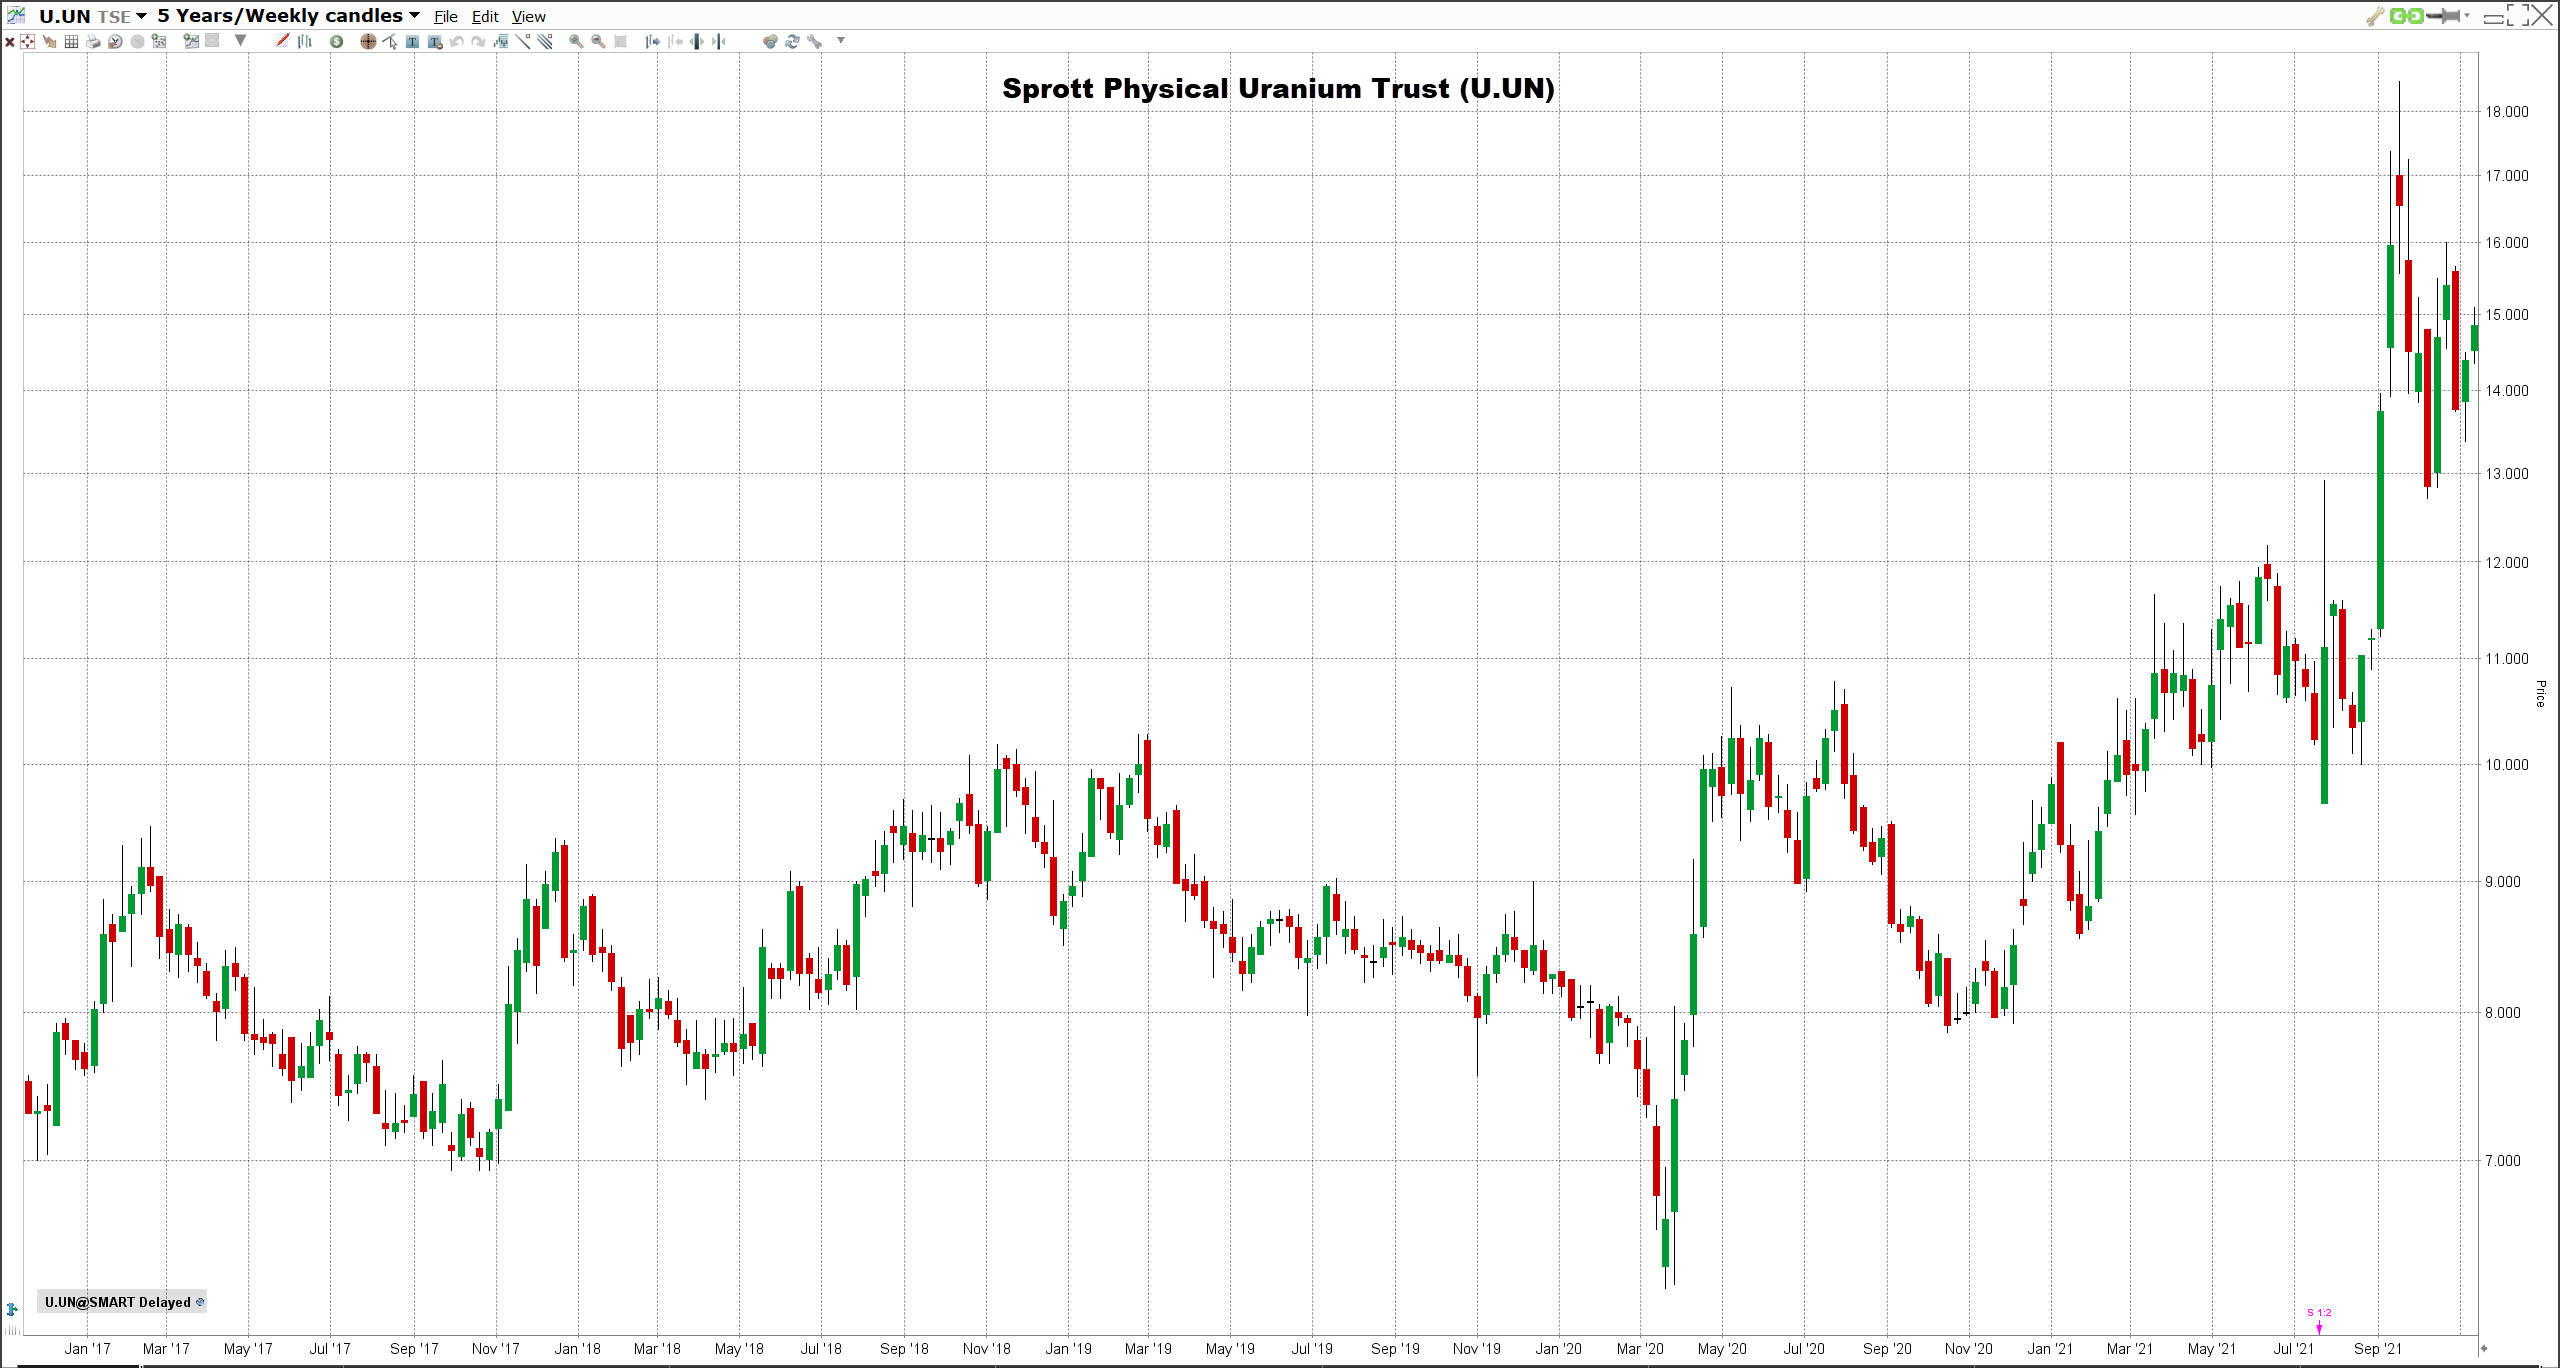Open the grid table icon
2560x1368 pixels.
pos(71,42)
